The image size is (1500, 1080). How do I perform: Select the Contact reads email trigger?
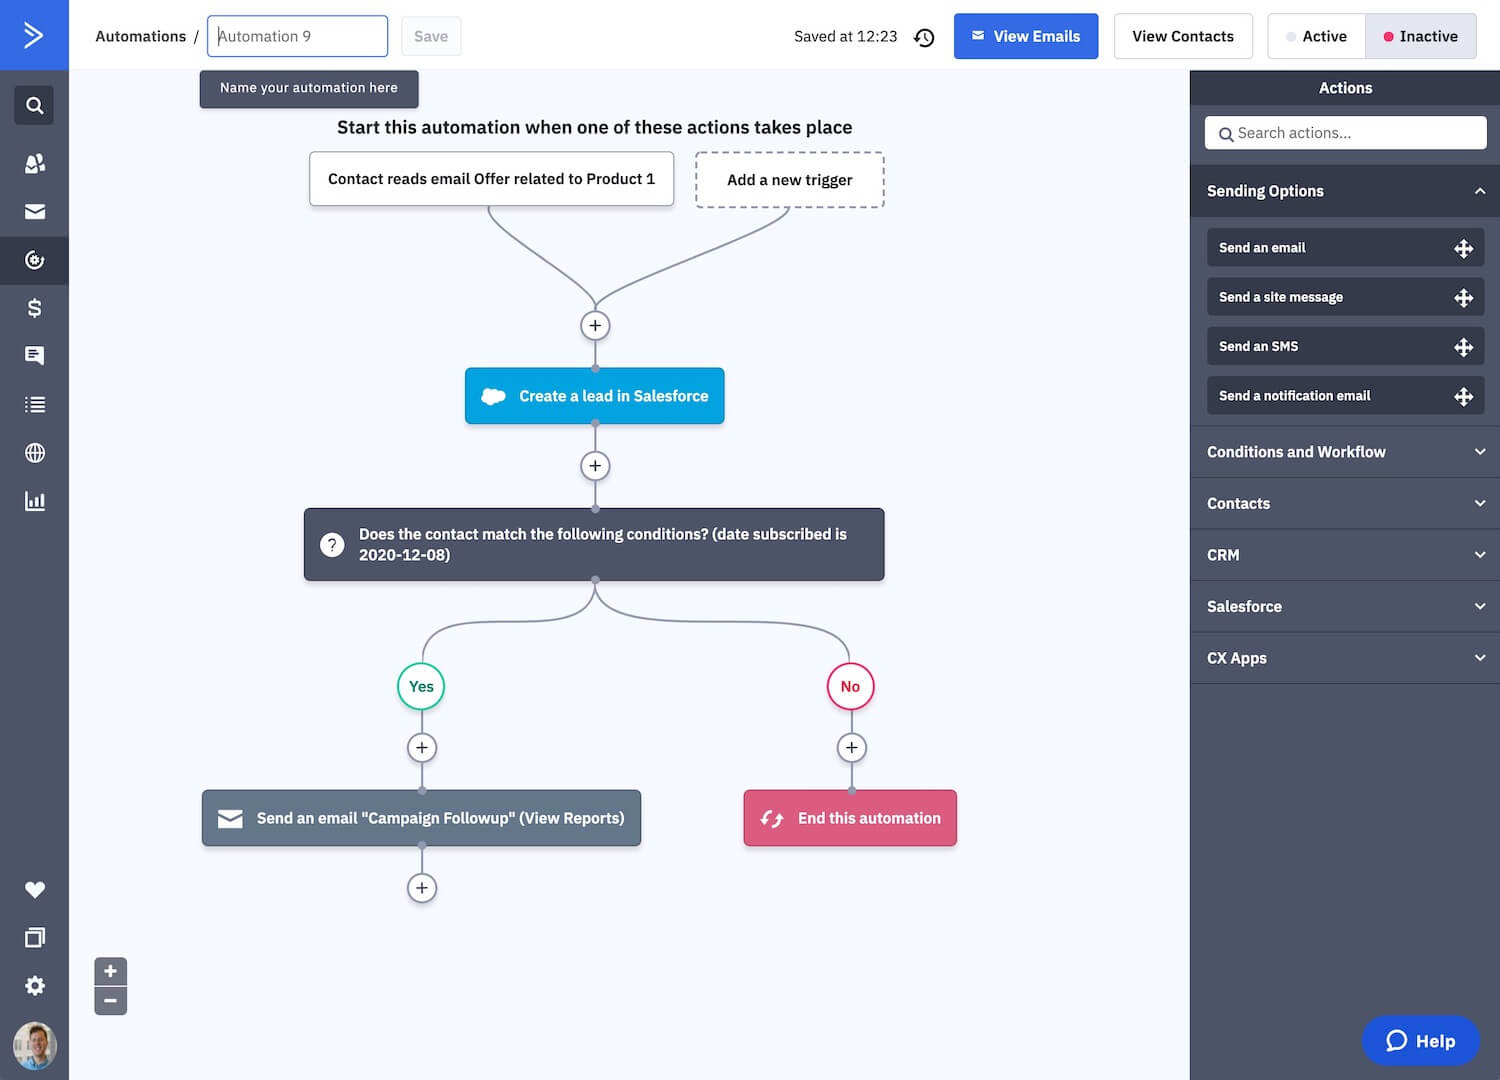(491, 179)
